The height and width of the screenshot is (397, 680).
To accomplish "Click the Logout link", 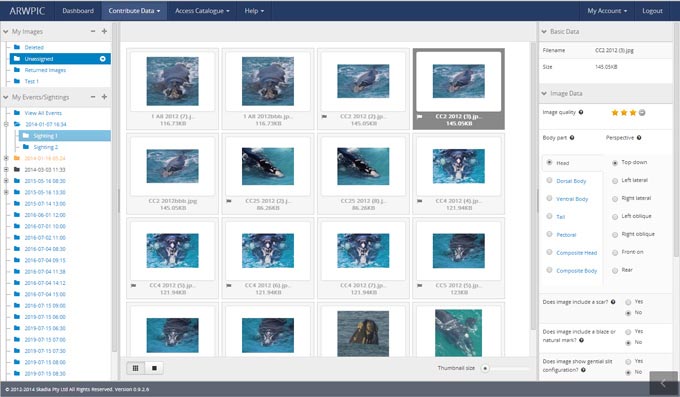I will point(652,11).
